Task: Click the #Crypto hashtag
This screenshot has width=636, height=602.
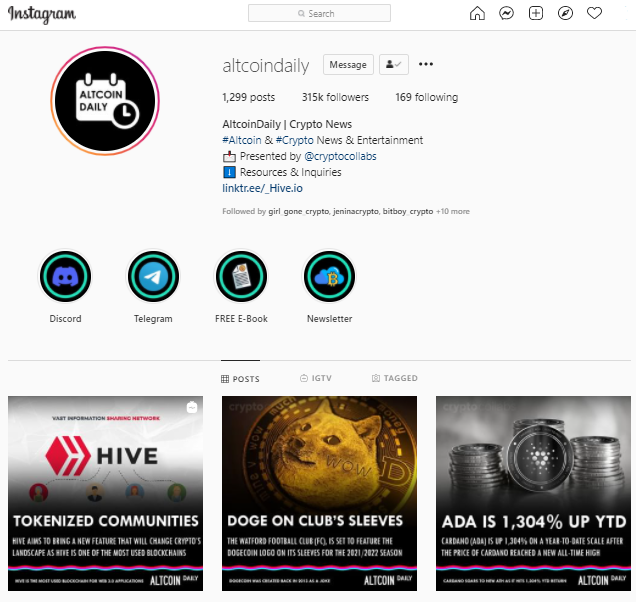Action: point(294,140)
